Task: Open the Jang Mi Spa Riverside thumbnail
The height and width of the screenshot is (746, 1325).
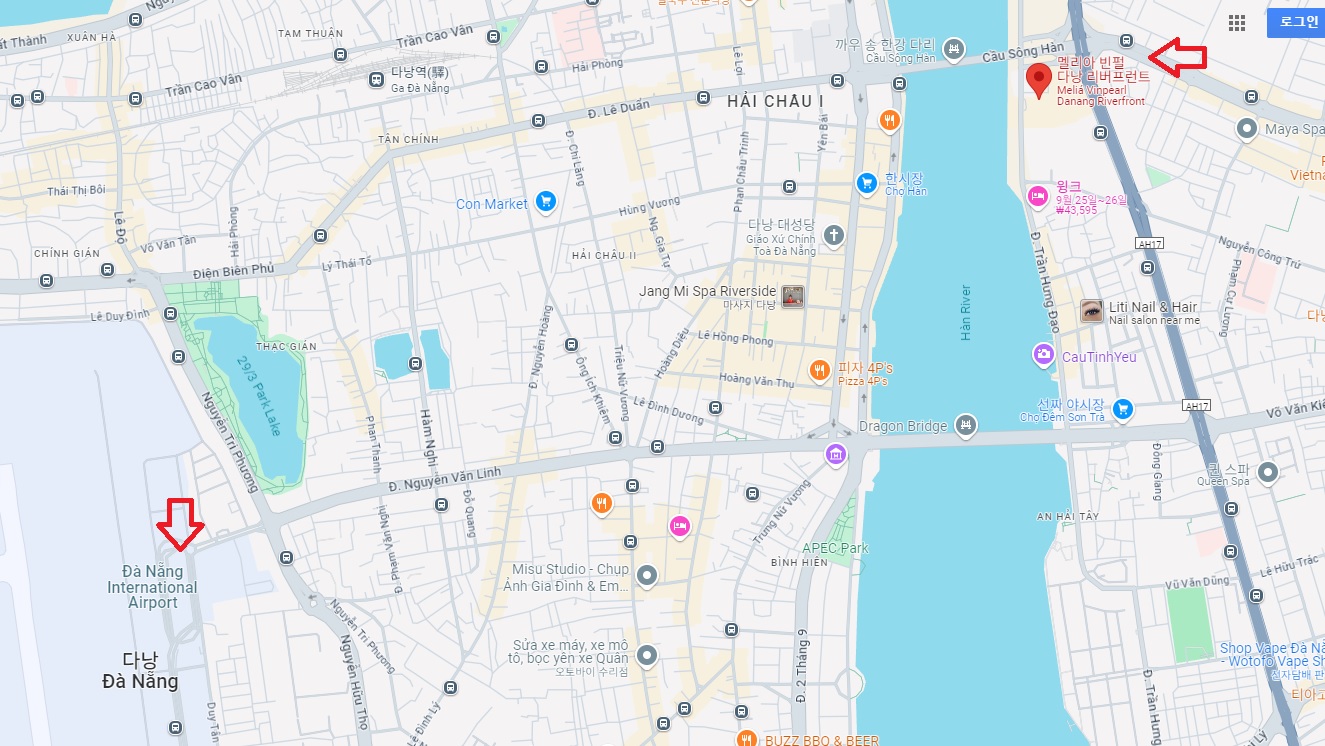Action: pos(793,296)
